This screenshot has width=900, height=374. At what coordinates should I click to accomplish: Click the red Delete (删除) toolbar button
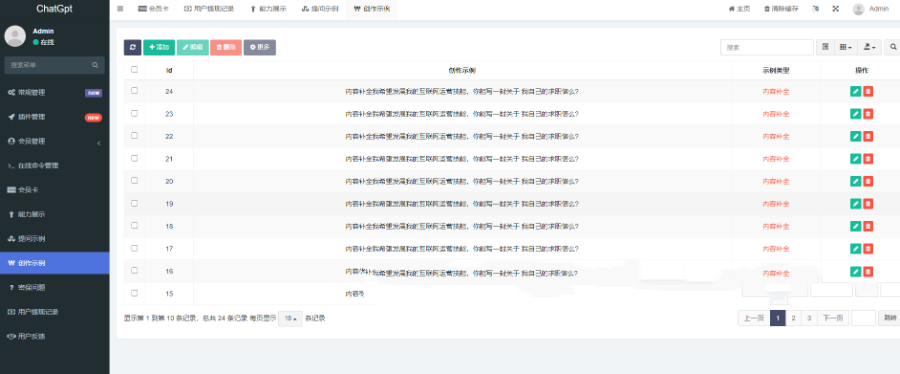(x=226, y=48)
